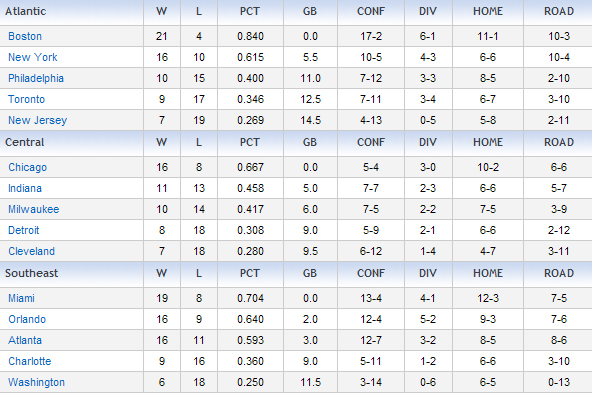This screenshot has height=393, width=592.
Task: Click the Atlantic division header label
Action: click(25, 11)
